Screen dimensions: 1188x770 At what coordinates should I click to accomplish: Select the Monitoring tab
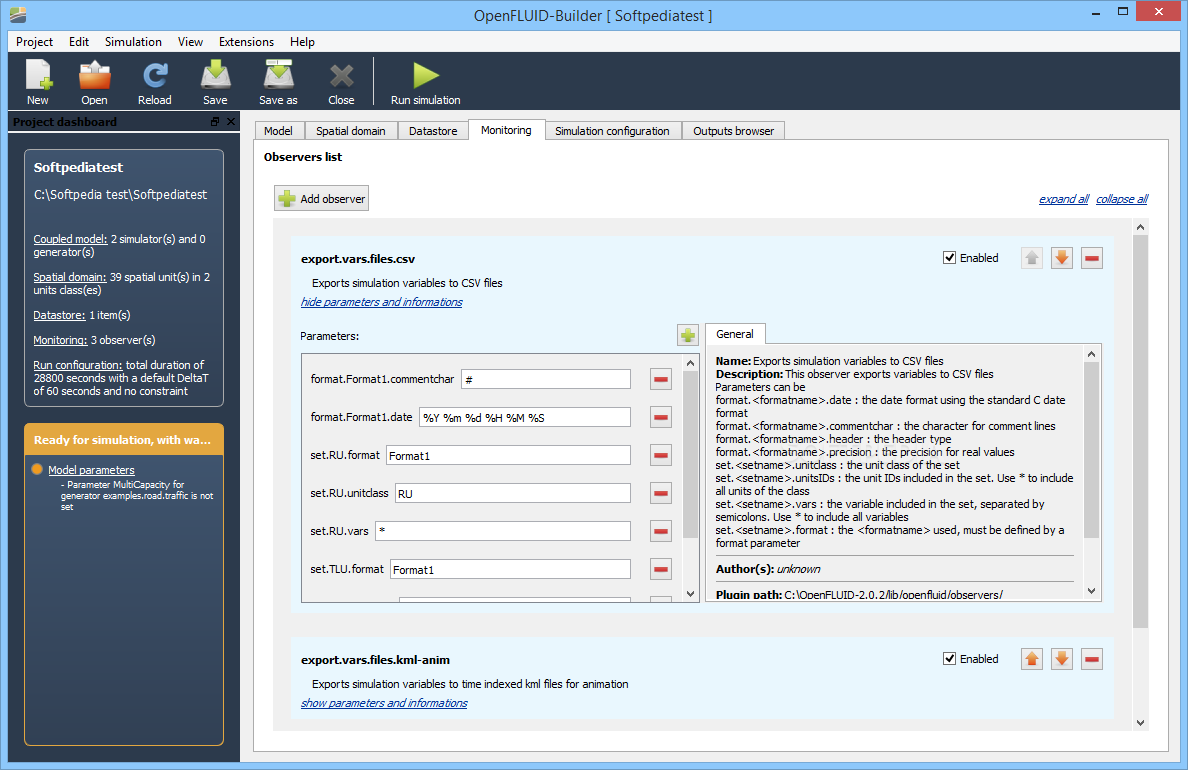[506, 130]
